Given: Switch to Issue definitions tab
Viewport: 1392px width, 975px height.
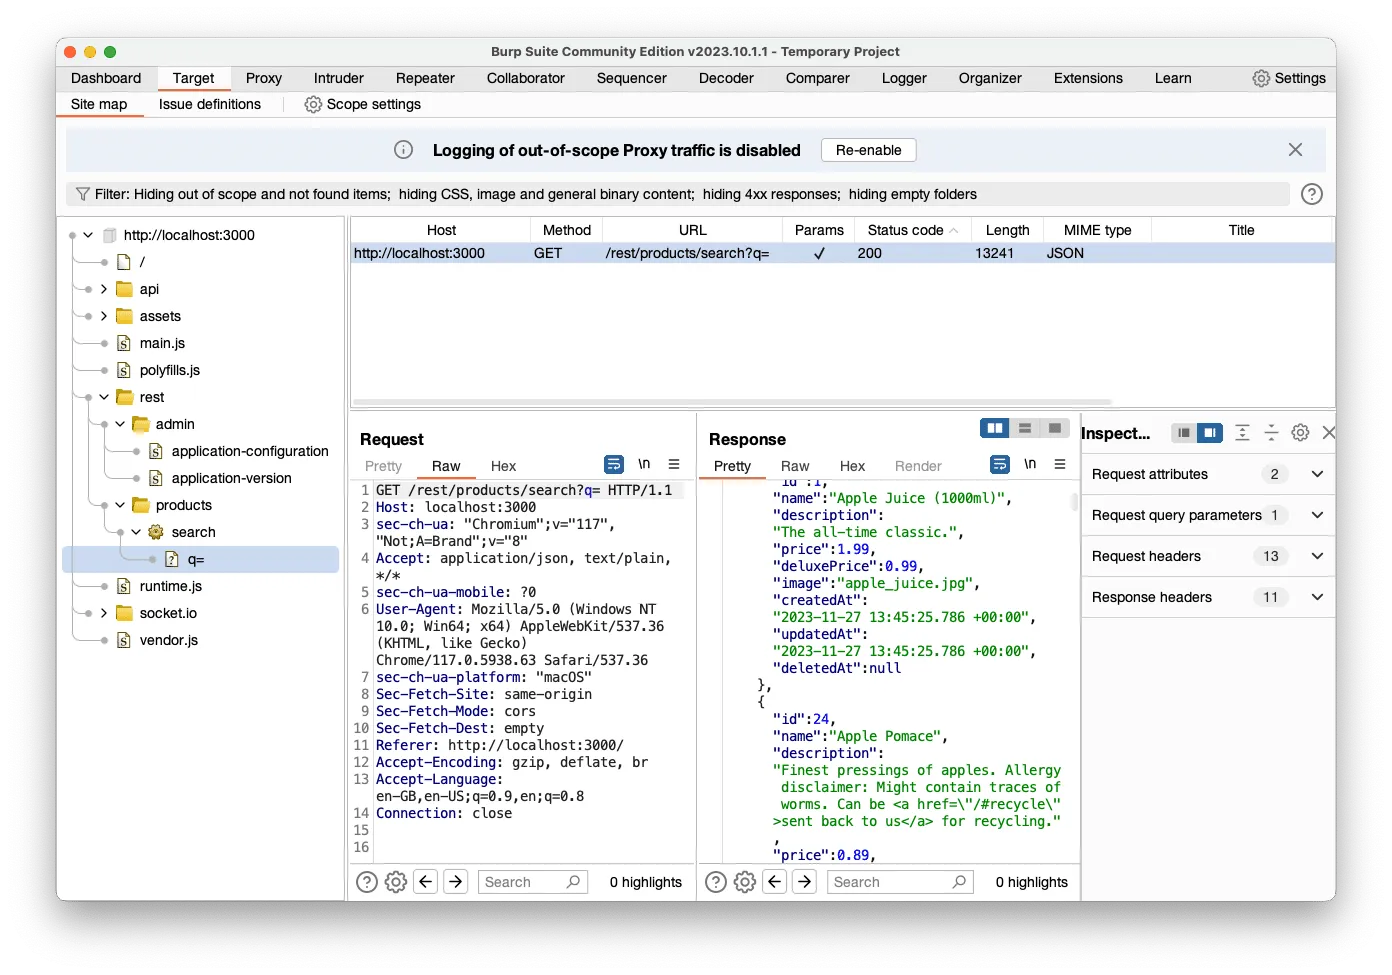Looking at the screenshot, I should 210,104.
